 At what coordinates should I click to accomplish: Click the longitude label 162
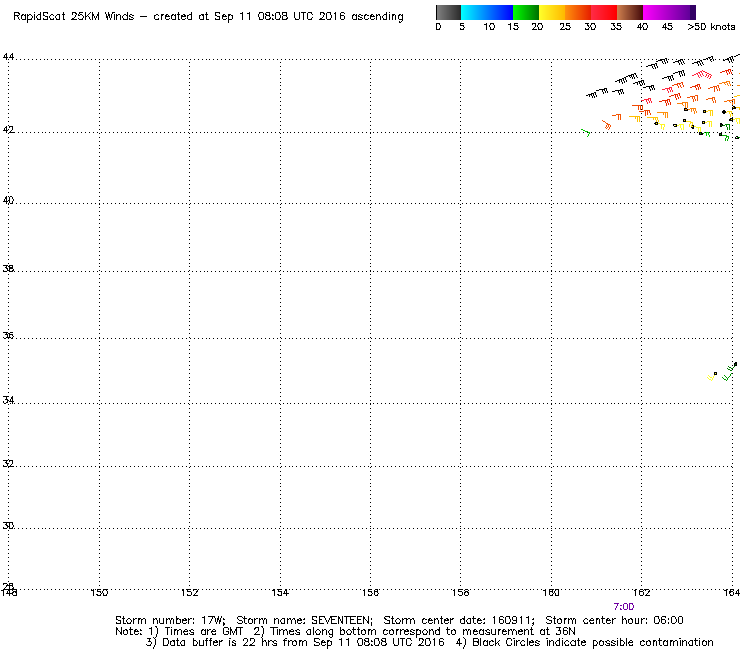(641, 592)
